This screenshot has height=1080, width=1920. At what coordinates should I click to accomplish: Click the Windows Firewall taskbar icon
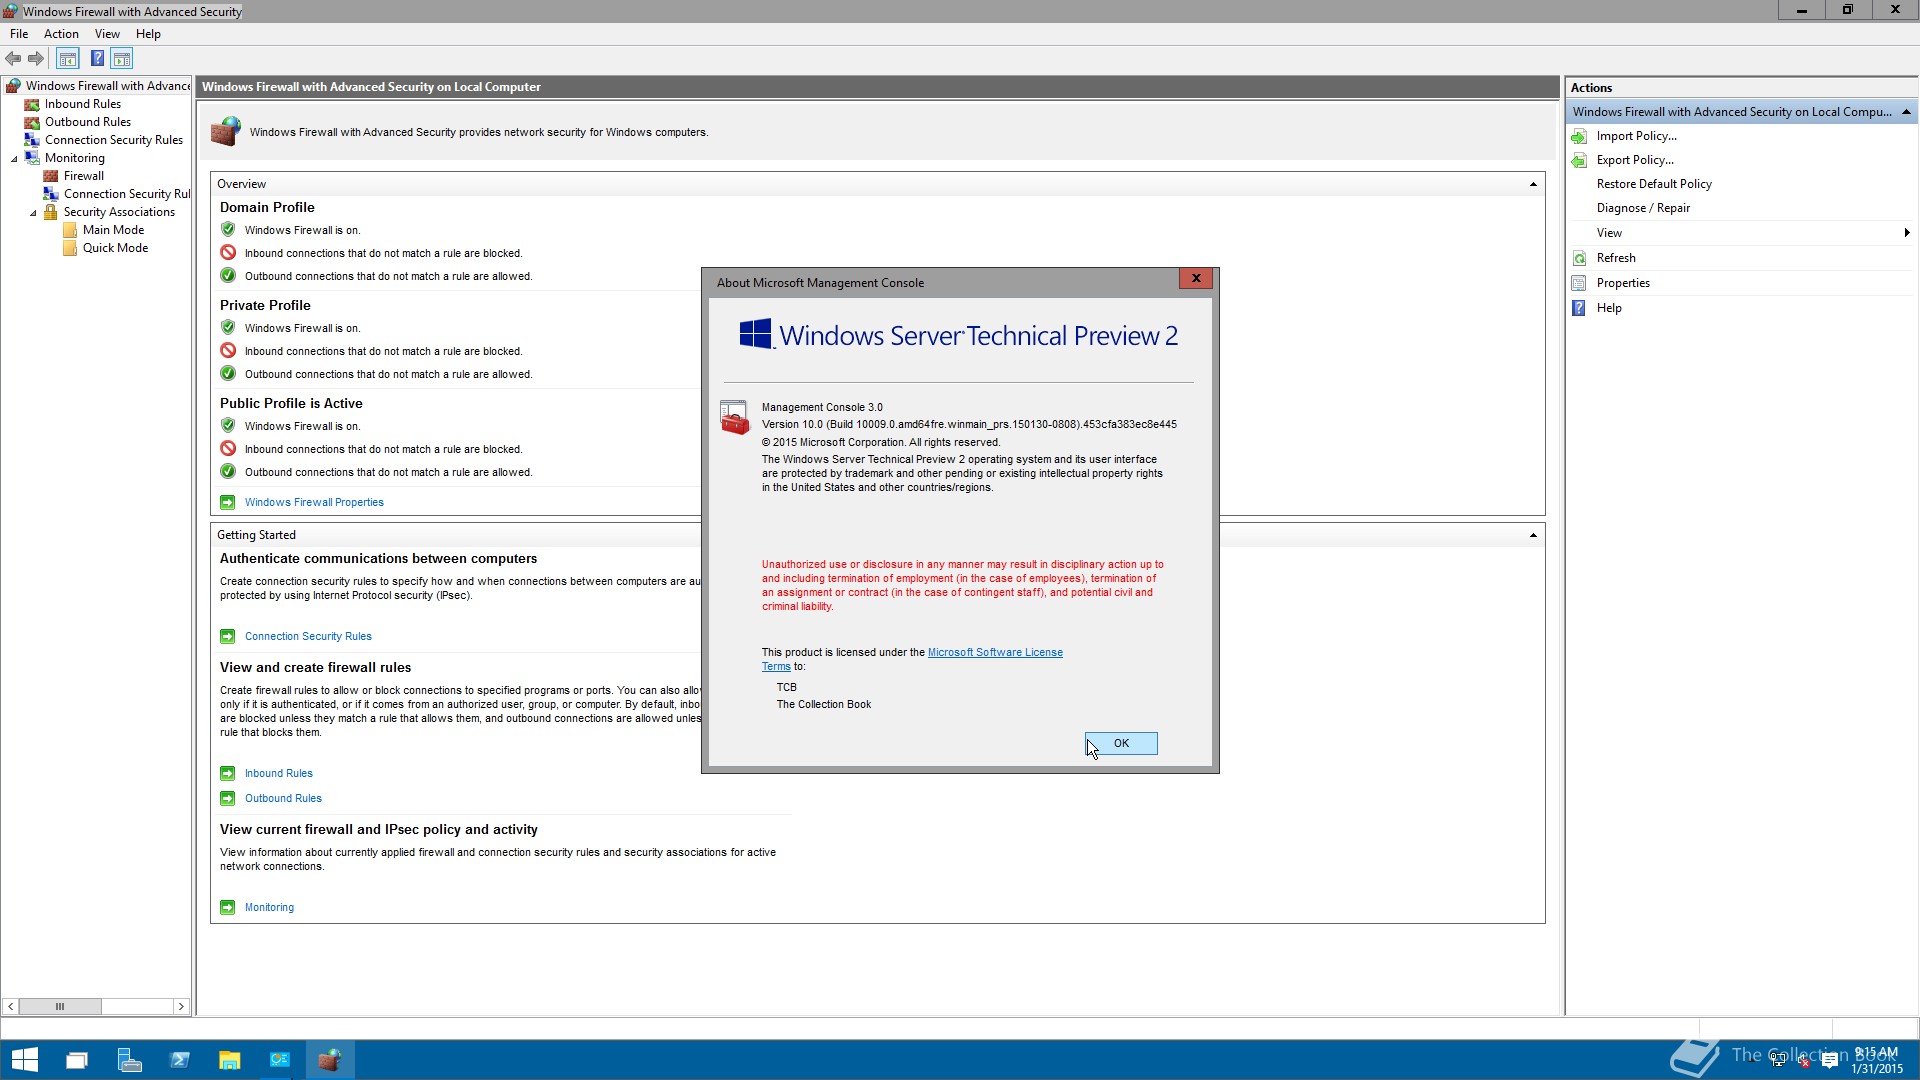pos(330,1060)
